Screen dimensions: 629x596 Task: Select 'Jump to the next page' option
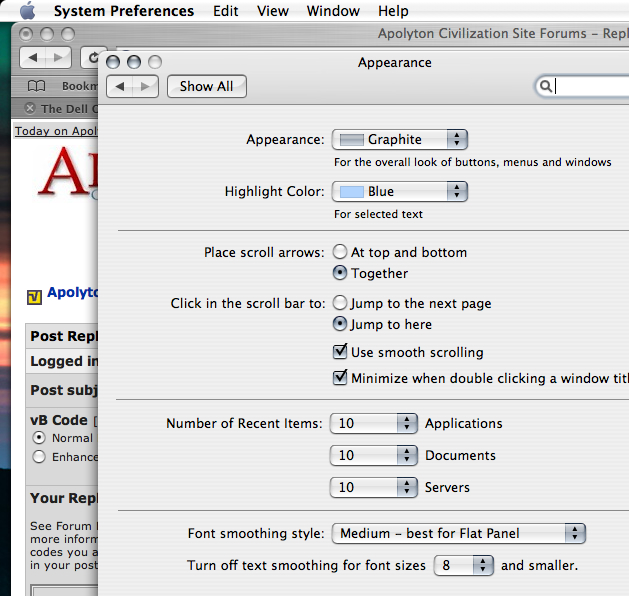point(340,303)
